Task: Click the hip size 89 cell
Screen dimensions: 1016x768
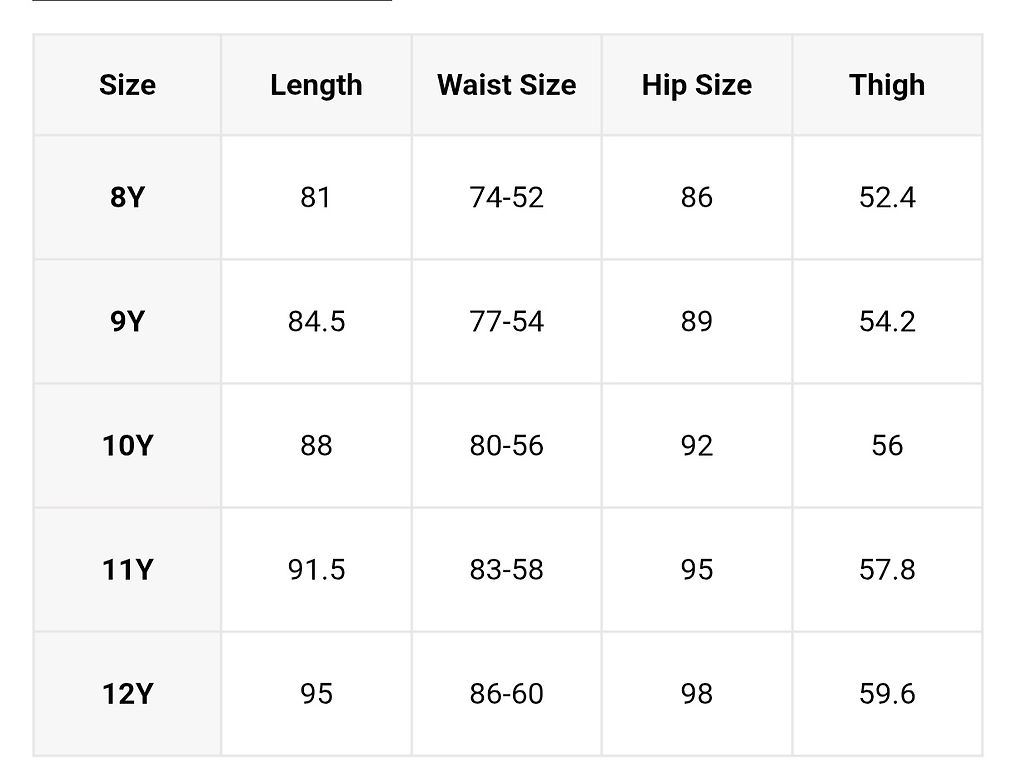Action: [x=696, y=321]
